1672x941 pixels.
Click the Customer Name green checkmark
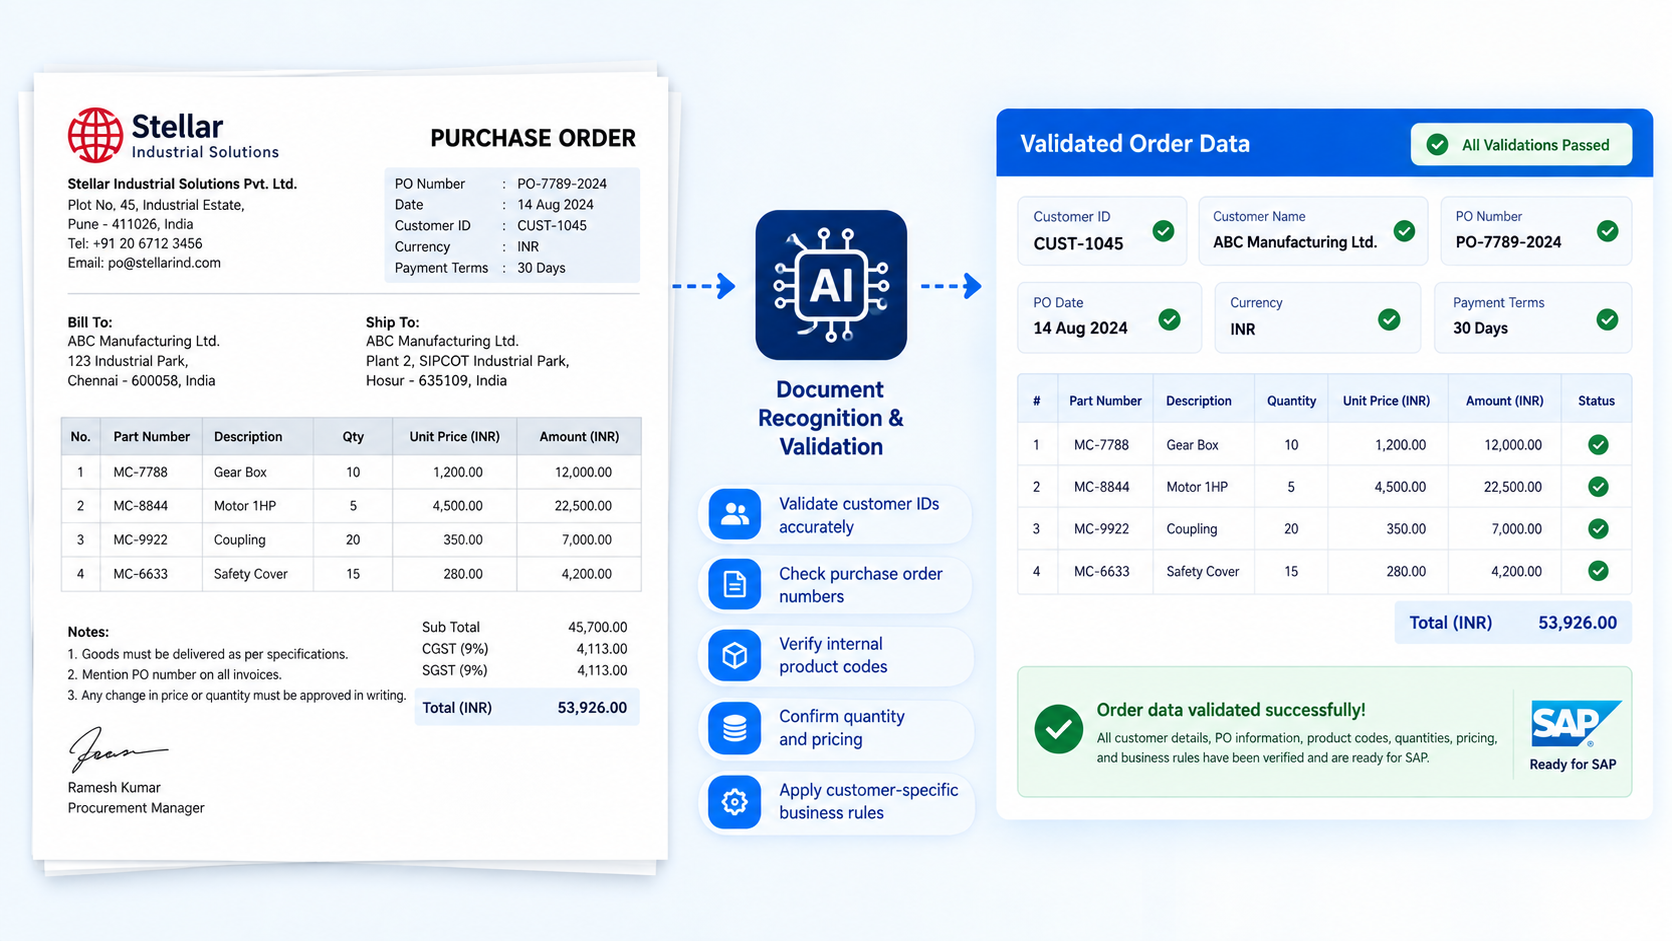tap(1404, 231)
